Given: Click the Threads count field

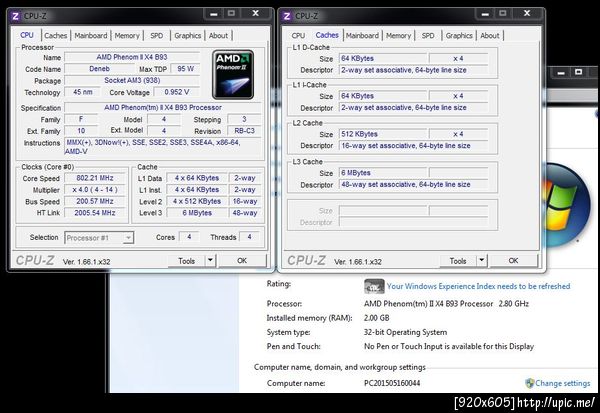Looking at the screenshot, I should (249, 237).
